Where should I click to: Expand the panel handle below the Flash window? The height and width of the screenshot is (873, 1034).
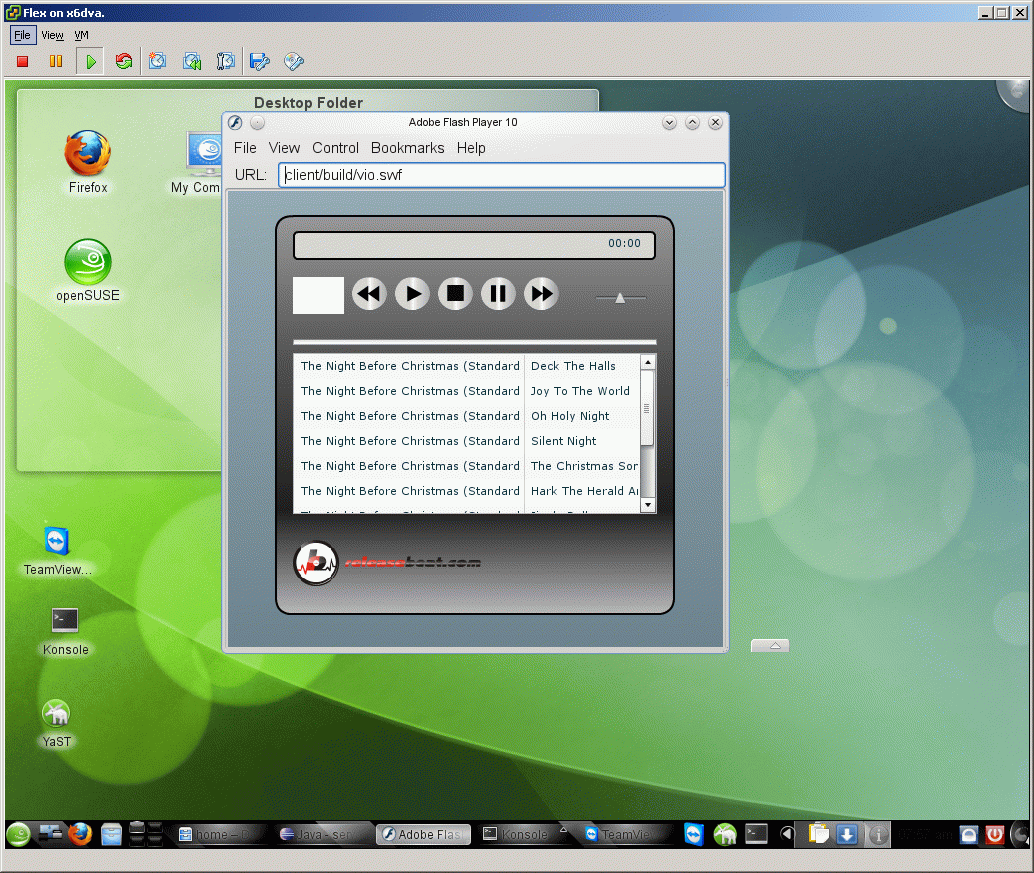point(770,646)
